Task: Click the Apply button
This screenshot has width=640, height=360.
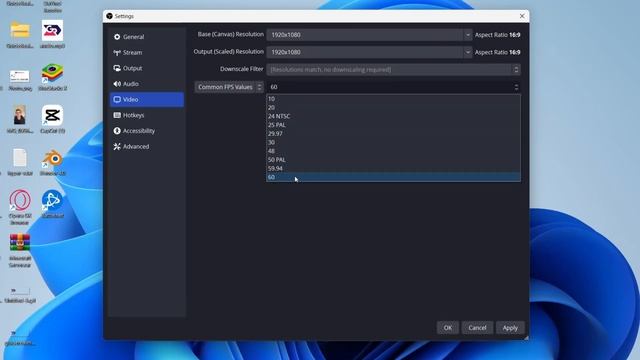Action: [x=510, y=328]
